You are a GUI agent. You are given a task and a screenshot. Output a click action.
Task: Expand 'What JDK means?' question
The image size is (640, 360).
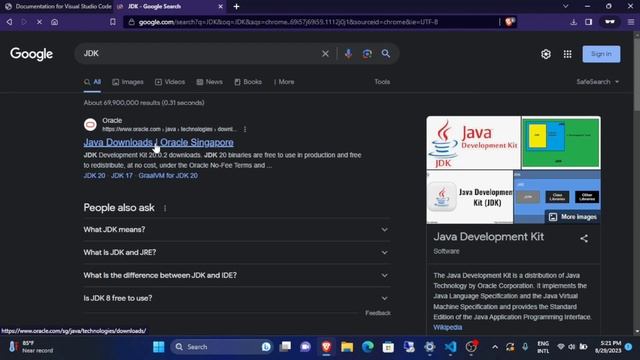(236, 229)
